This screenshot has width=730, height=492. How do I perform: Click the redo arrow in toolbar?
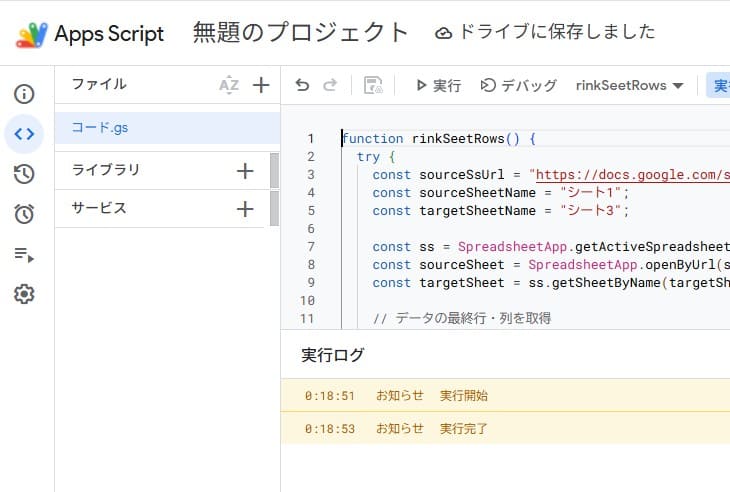point(330,86)
